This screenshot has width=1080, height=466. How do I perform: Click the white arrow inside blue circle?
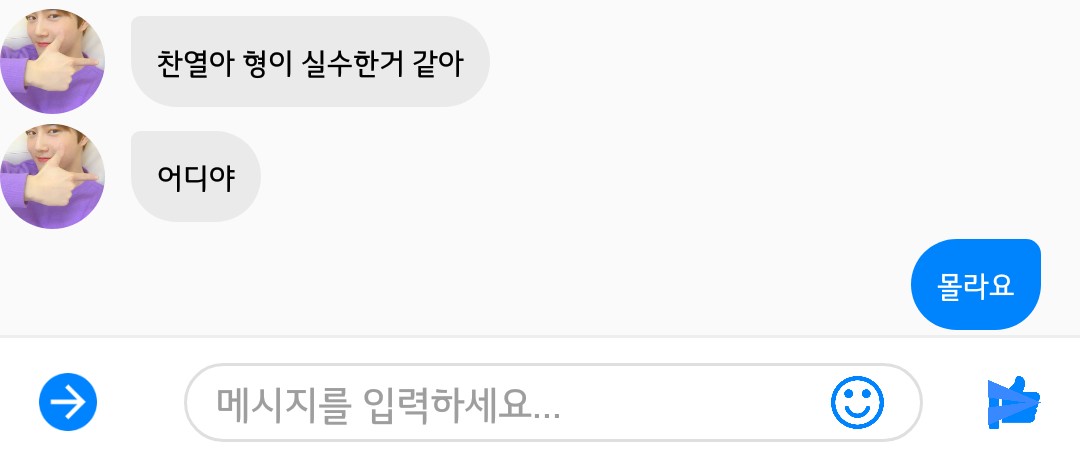[x=68, y=402]
